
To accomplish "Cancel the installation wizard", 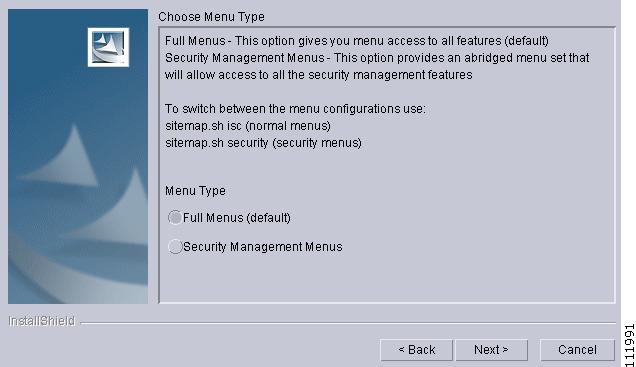I will 577,350.
